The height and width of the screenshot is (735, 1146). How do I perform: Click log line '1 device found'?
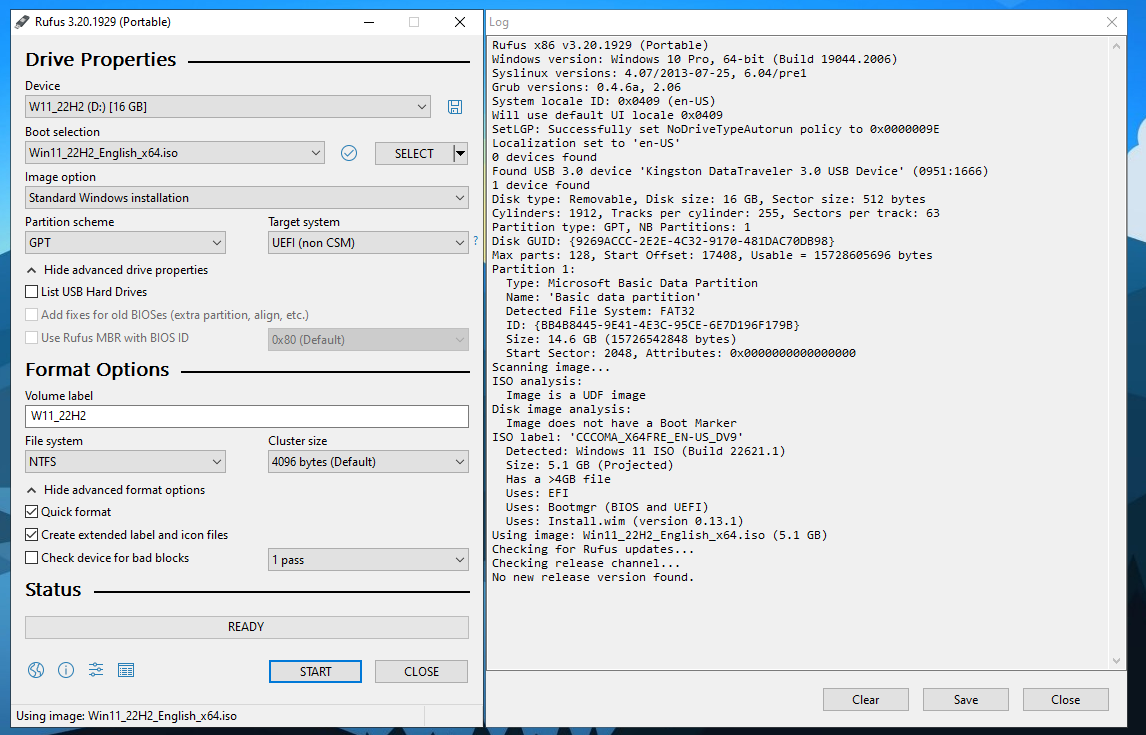coord(540,185)
